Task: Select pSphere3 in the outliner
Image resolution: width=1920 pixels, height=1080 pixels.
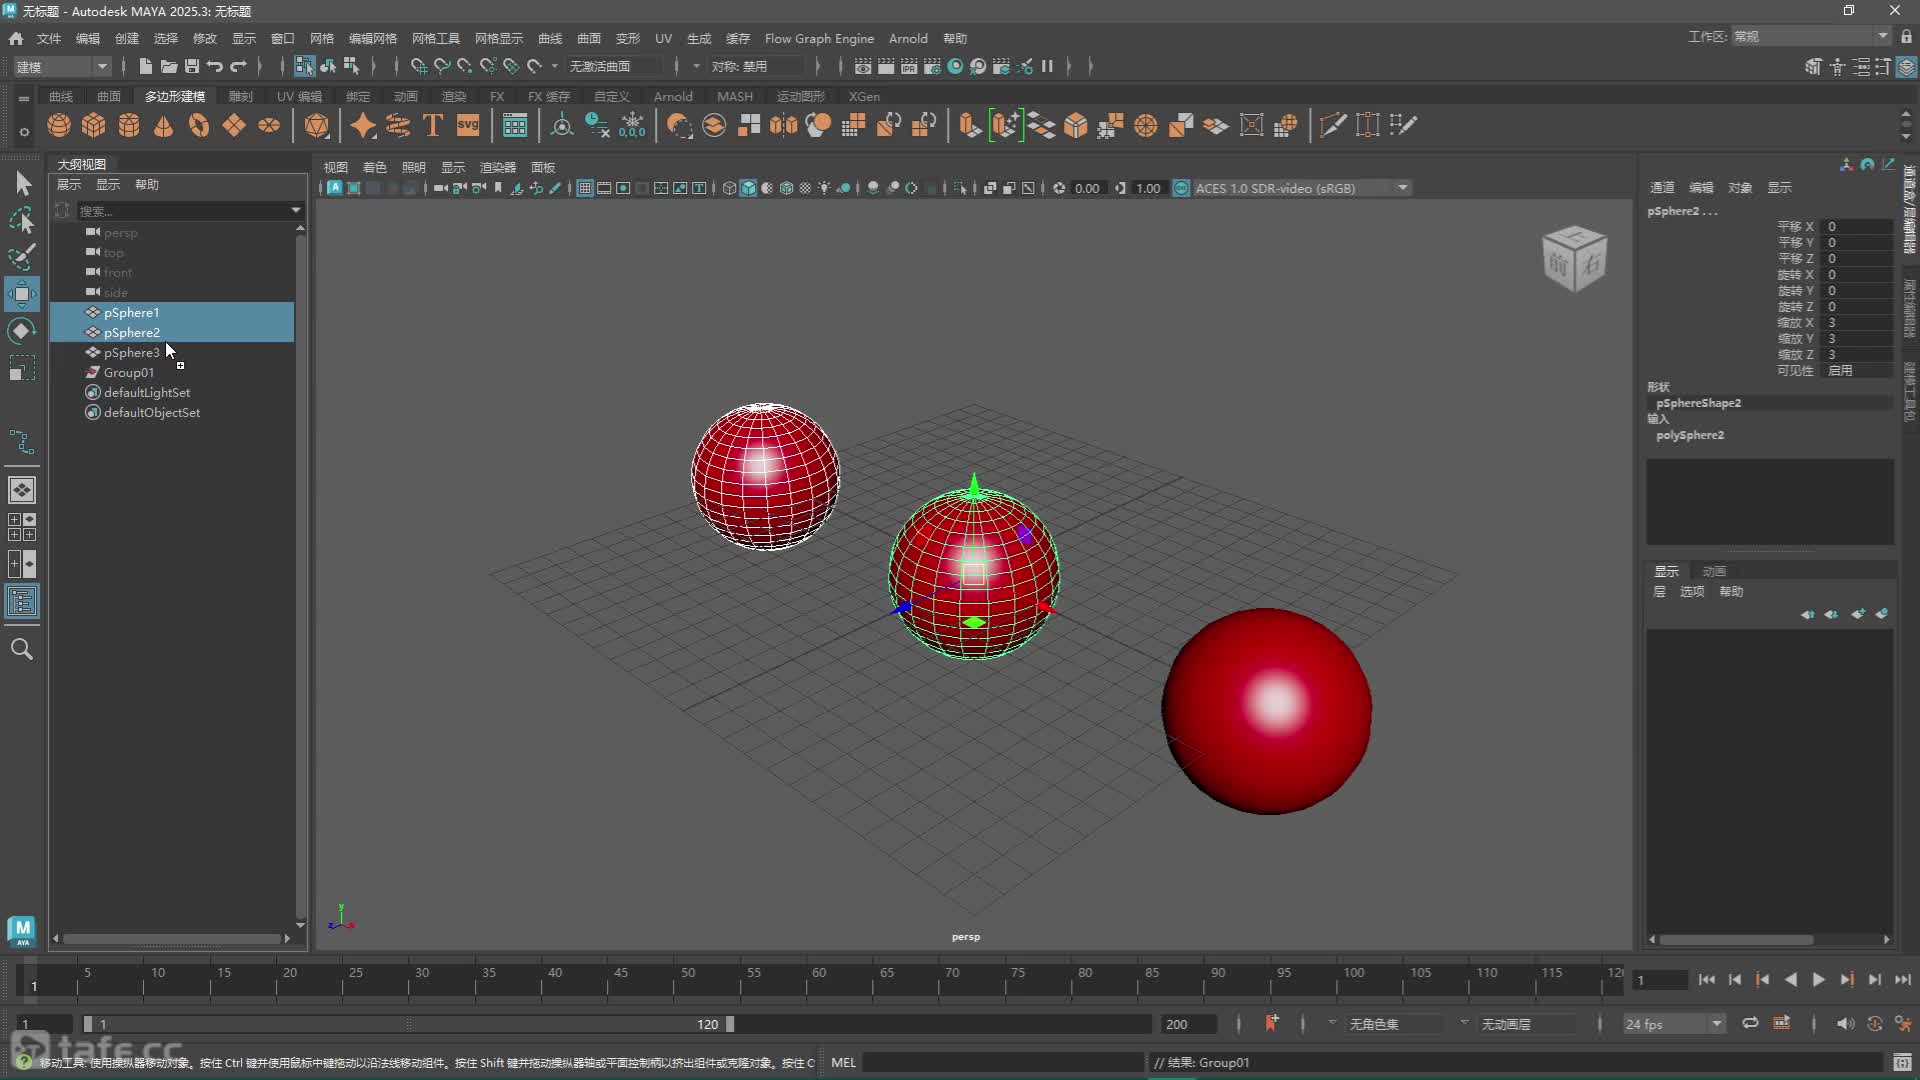Action: coord(131,352)
